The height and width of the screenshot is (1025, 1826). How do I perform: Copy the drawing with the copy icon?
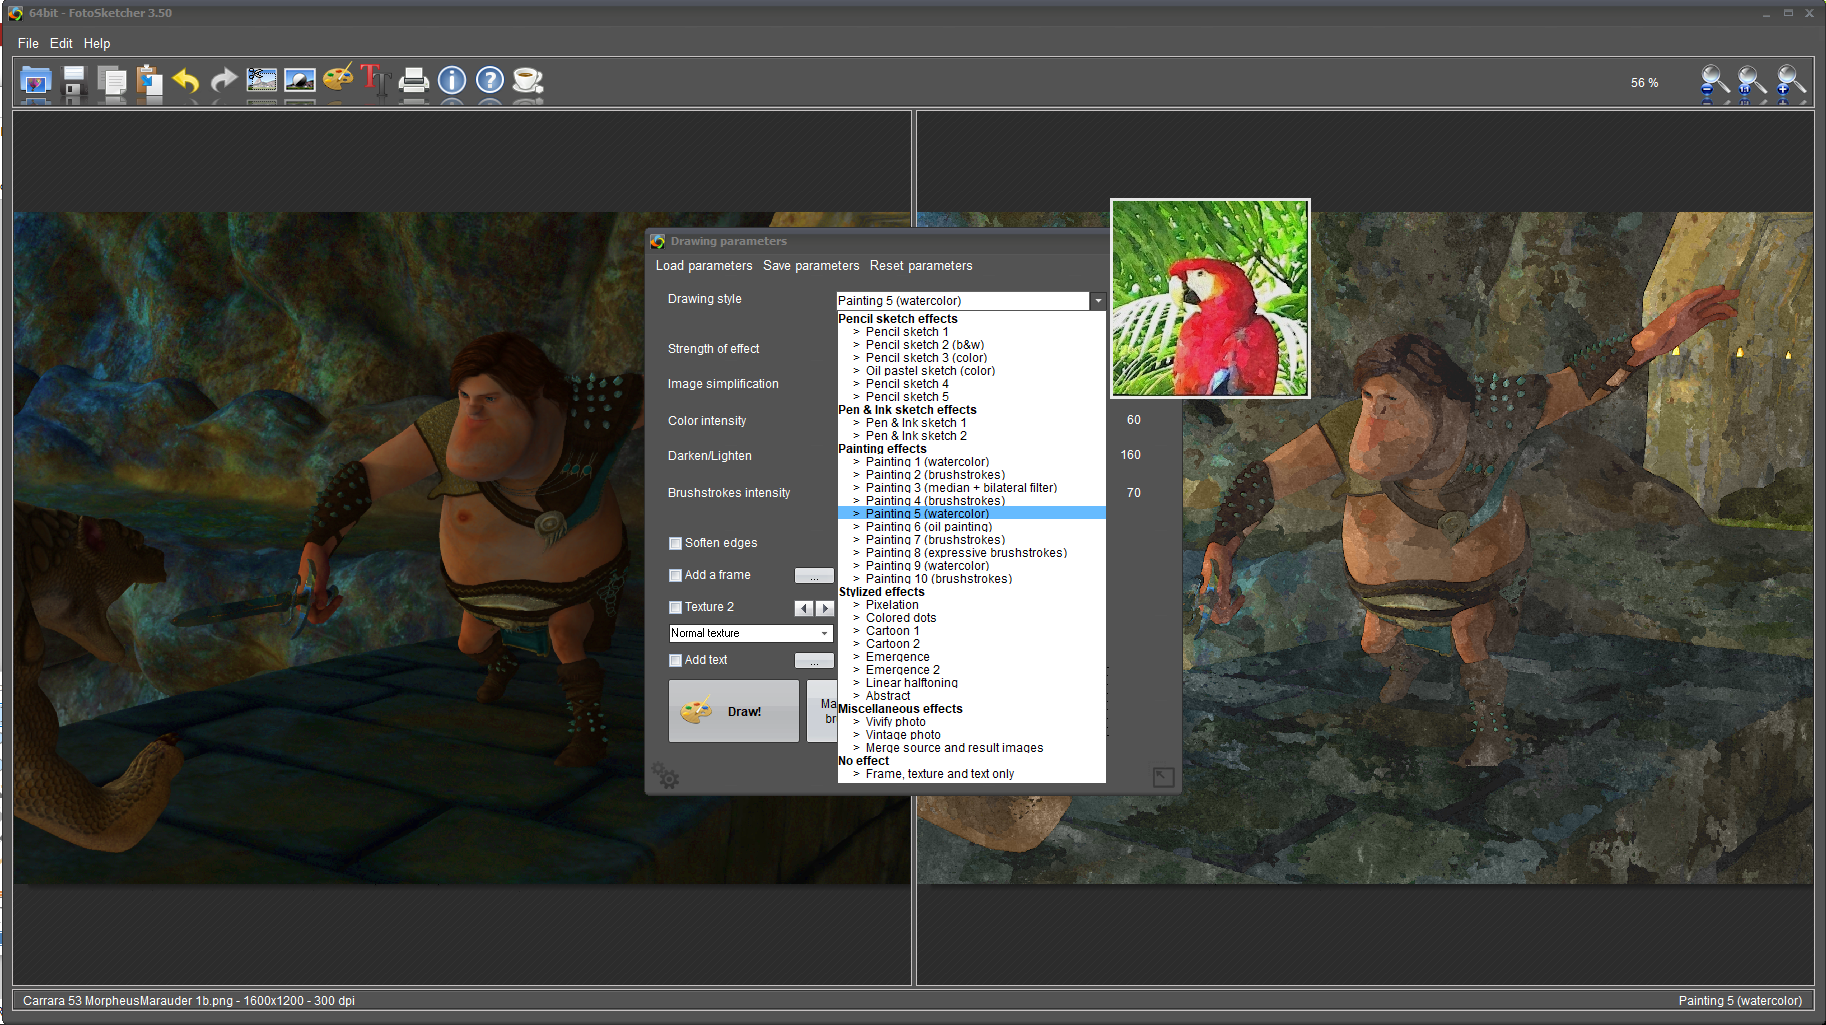(x=112, y=81)
